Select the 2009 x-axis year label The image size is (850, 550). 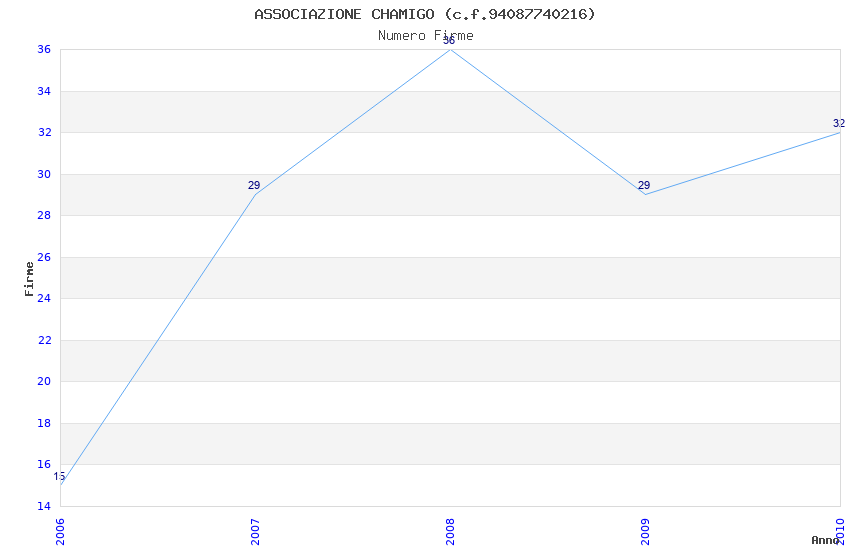[x=645, y=532]
